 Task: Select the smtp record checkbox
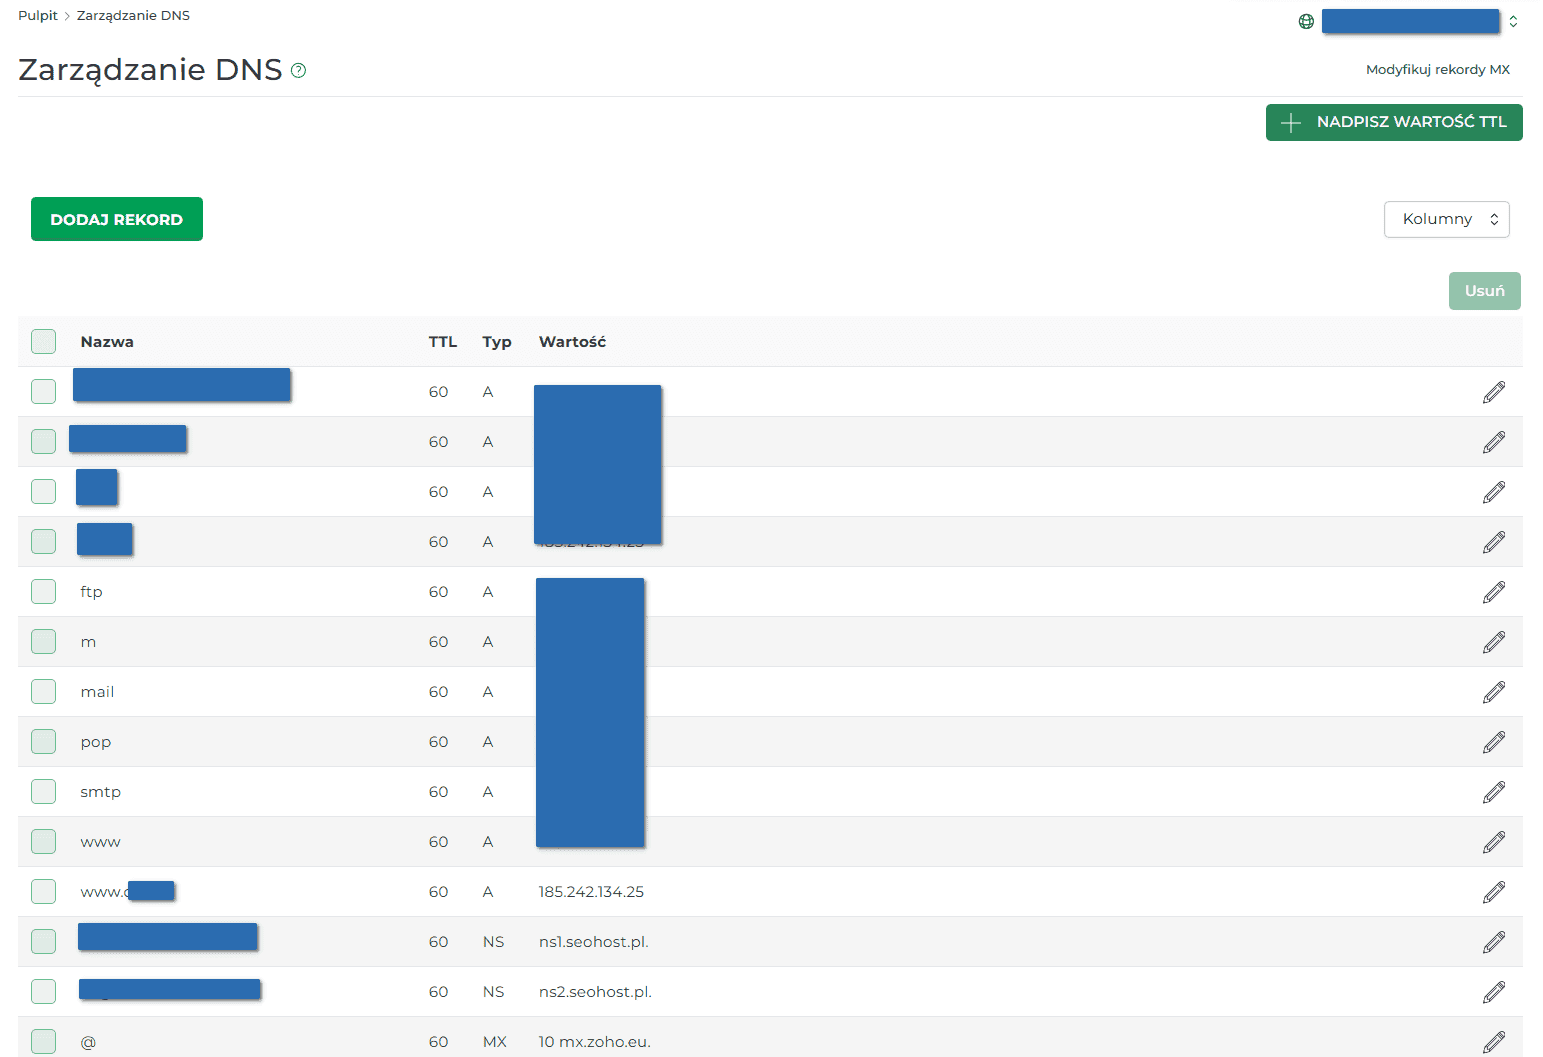[43, 791]
